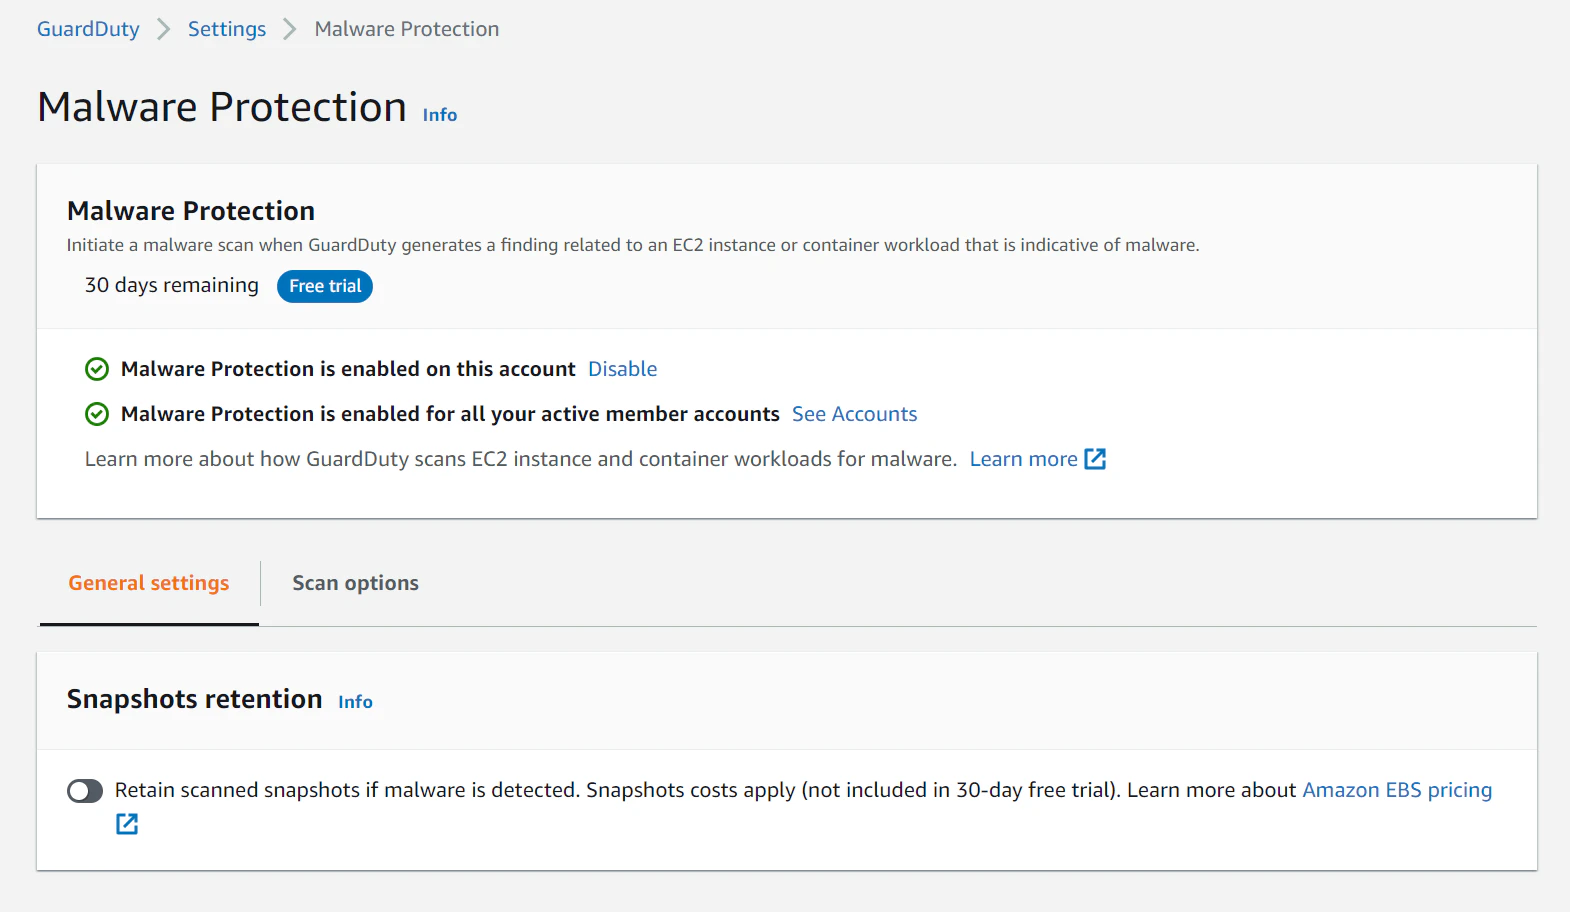This screenshot has height=912, width=1570.
Task: Open Info next to Snapshots retention
Action: coord(355,702)
